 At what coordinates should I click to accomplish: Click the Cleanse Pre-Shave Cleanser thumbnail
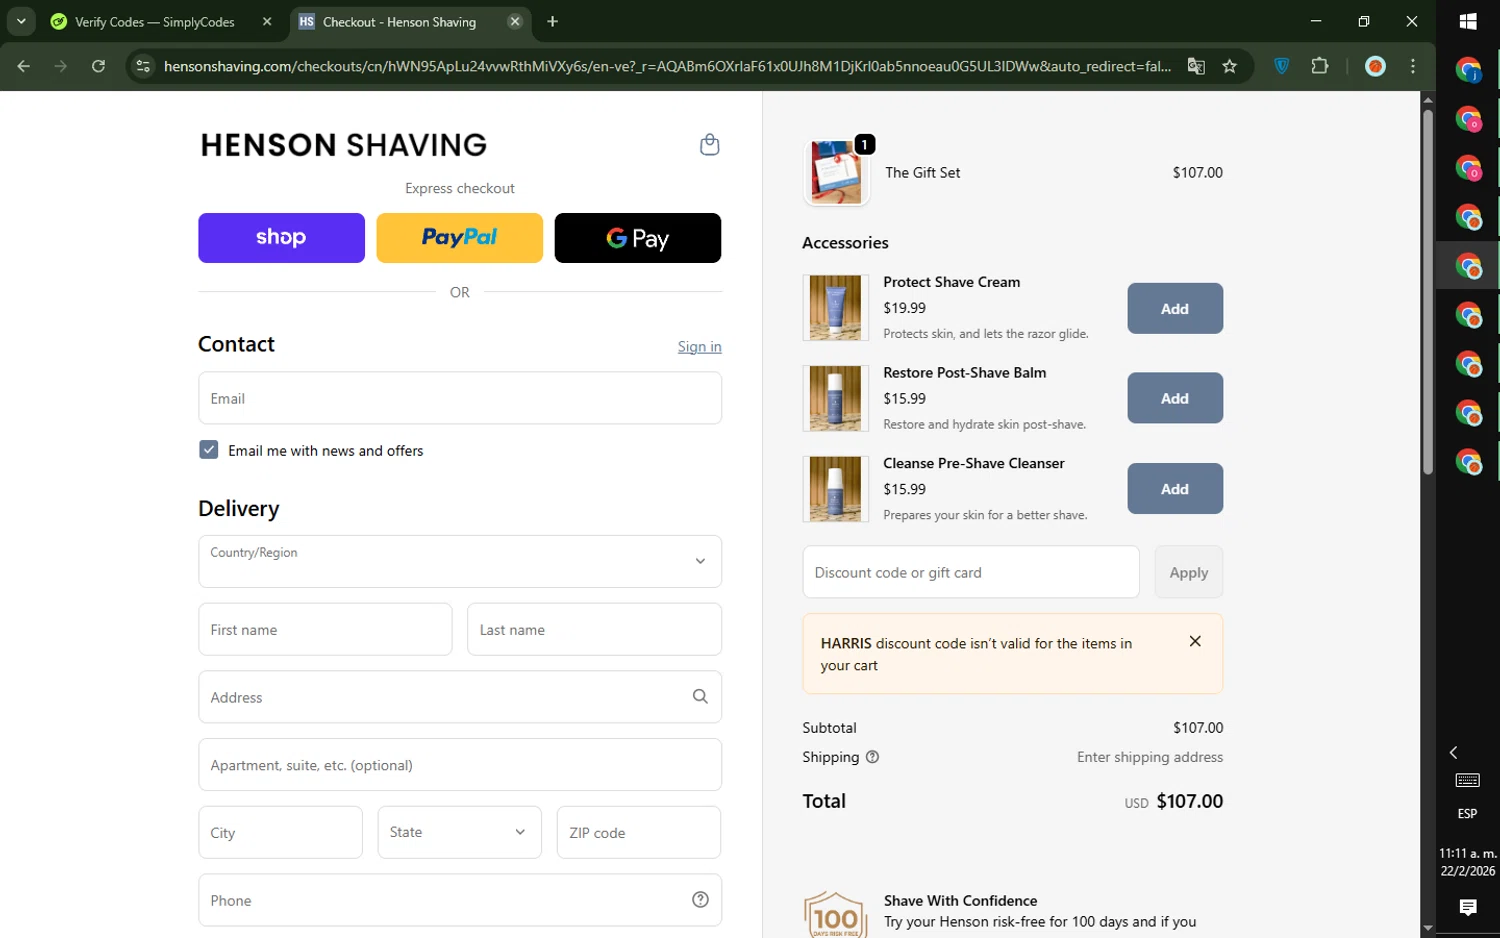835,489
